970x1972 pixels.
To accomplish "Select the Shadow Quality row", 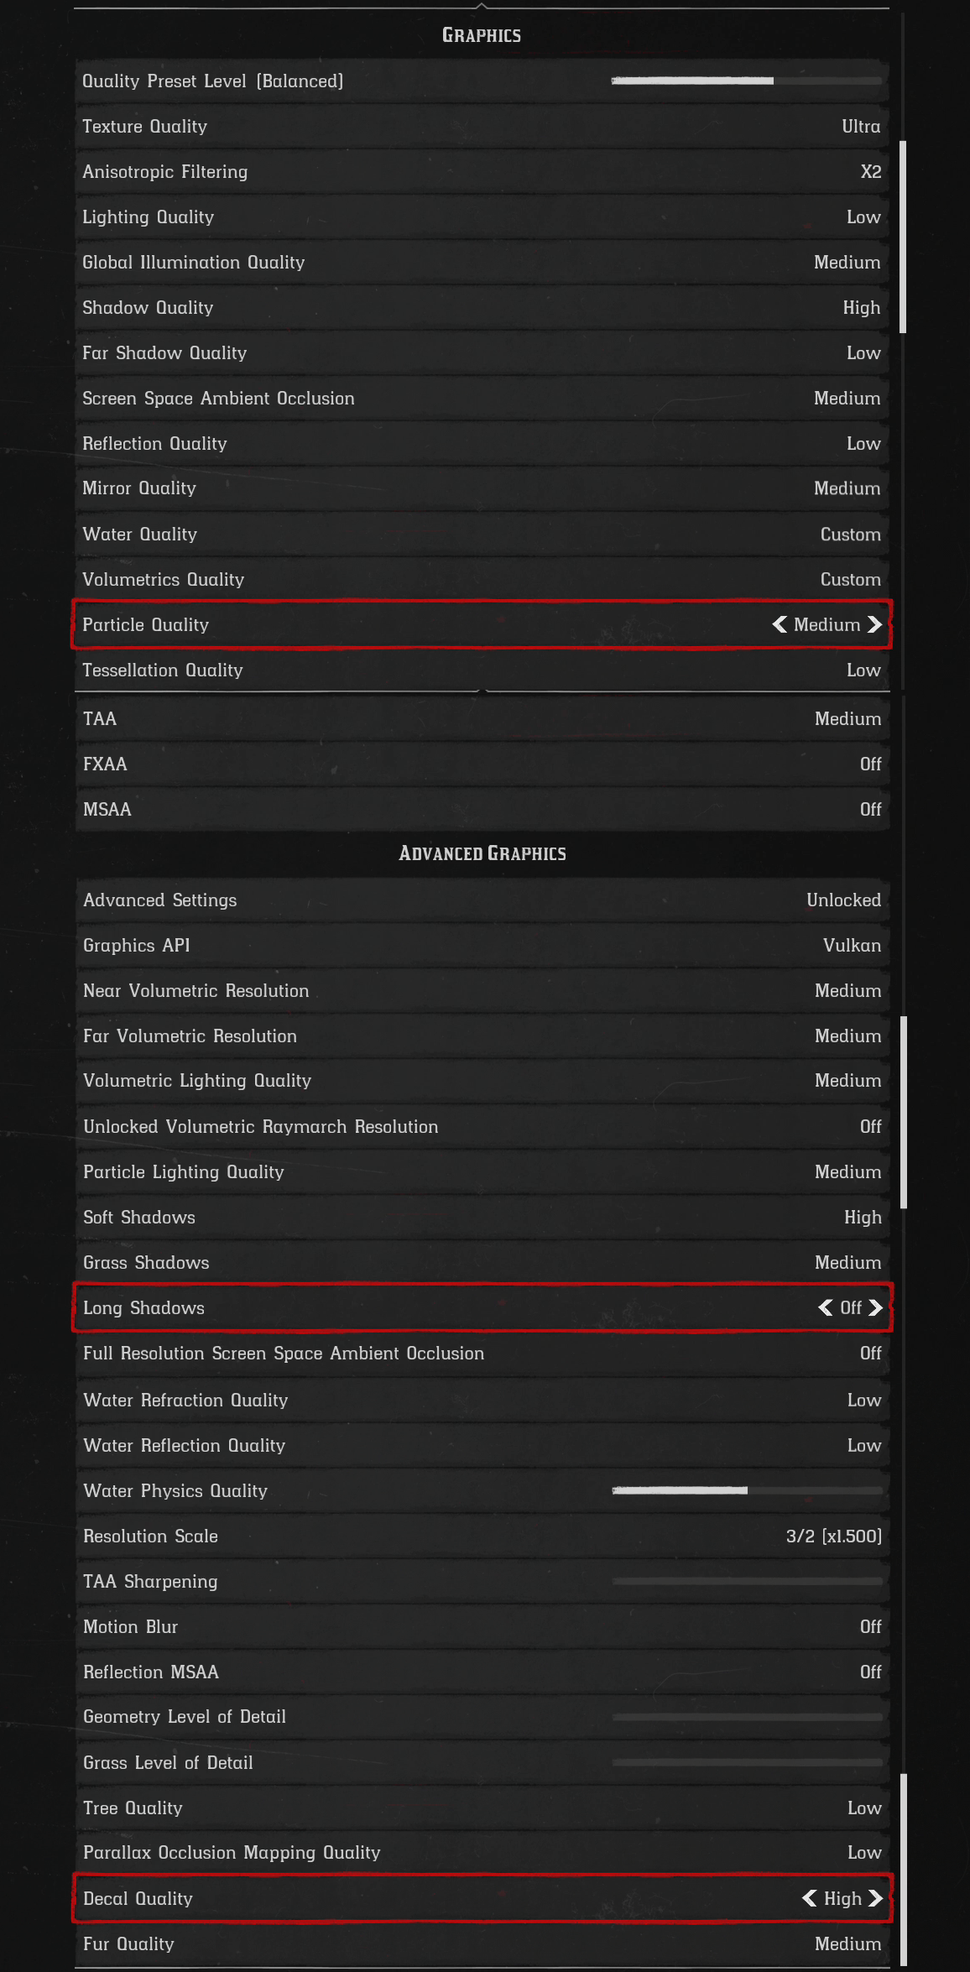I will [482, 308].
